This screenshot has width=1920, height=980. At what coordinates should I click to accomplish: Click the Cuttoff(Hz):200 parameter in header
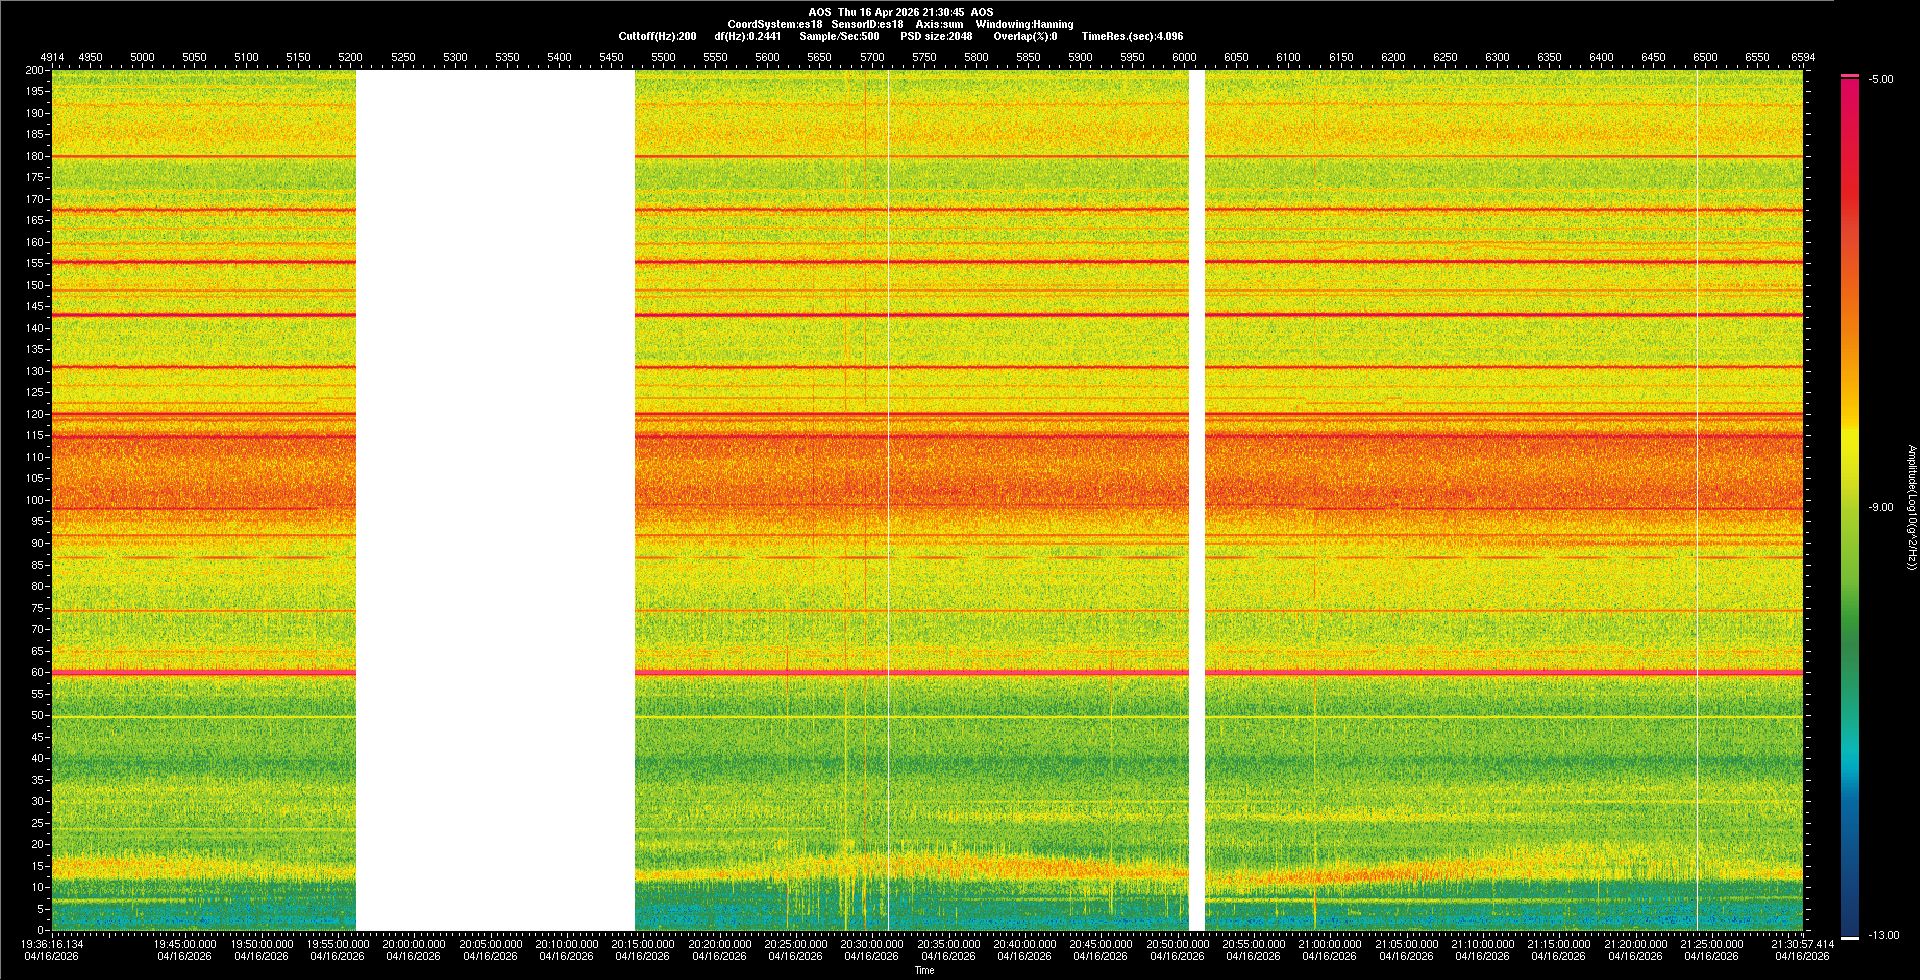coord(657,36)
